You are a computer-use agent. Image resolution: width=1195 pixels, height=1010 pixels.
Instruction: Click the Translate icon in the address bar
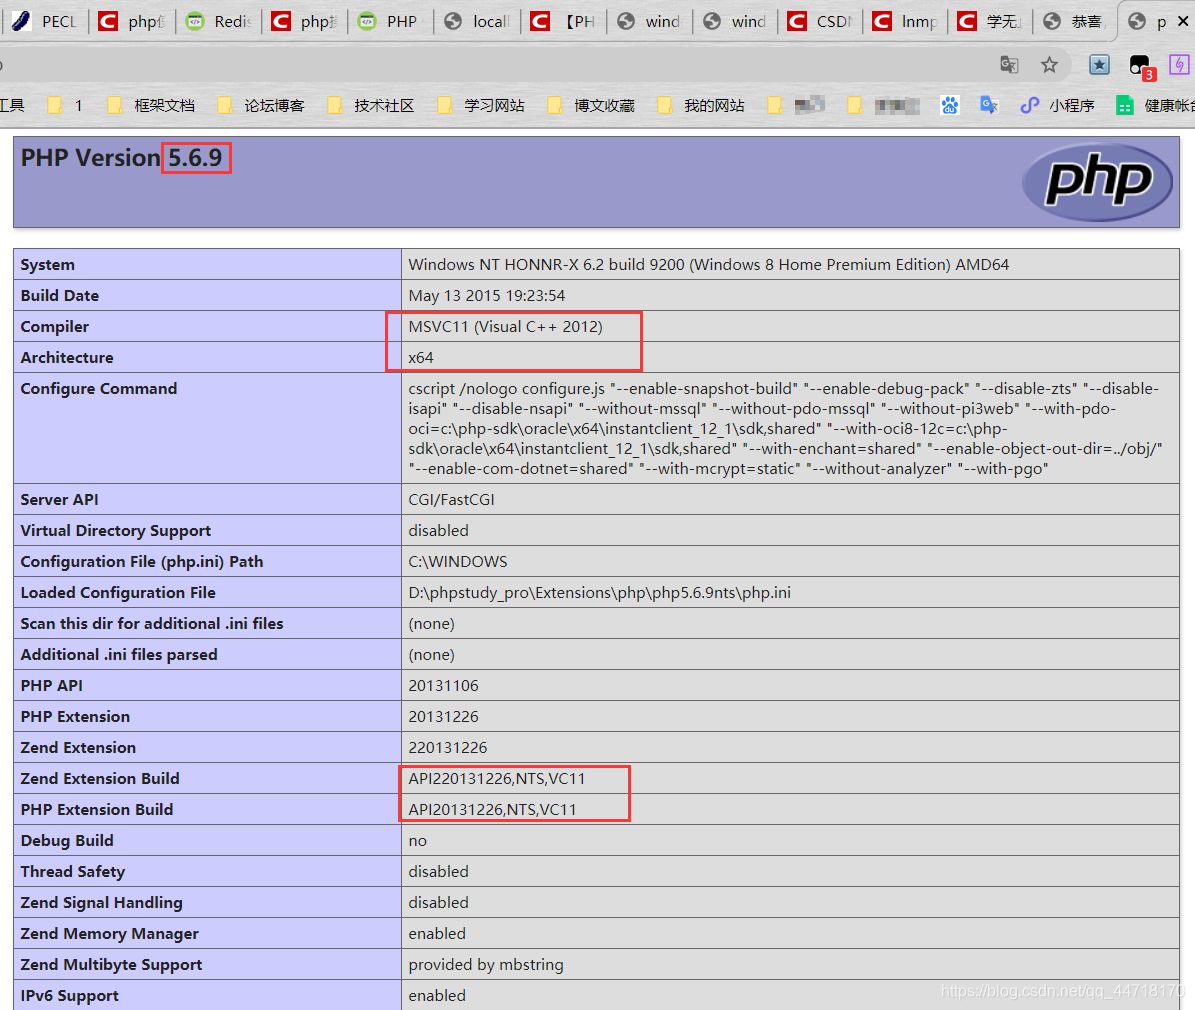(1009, 64)
